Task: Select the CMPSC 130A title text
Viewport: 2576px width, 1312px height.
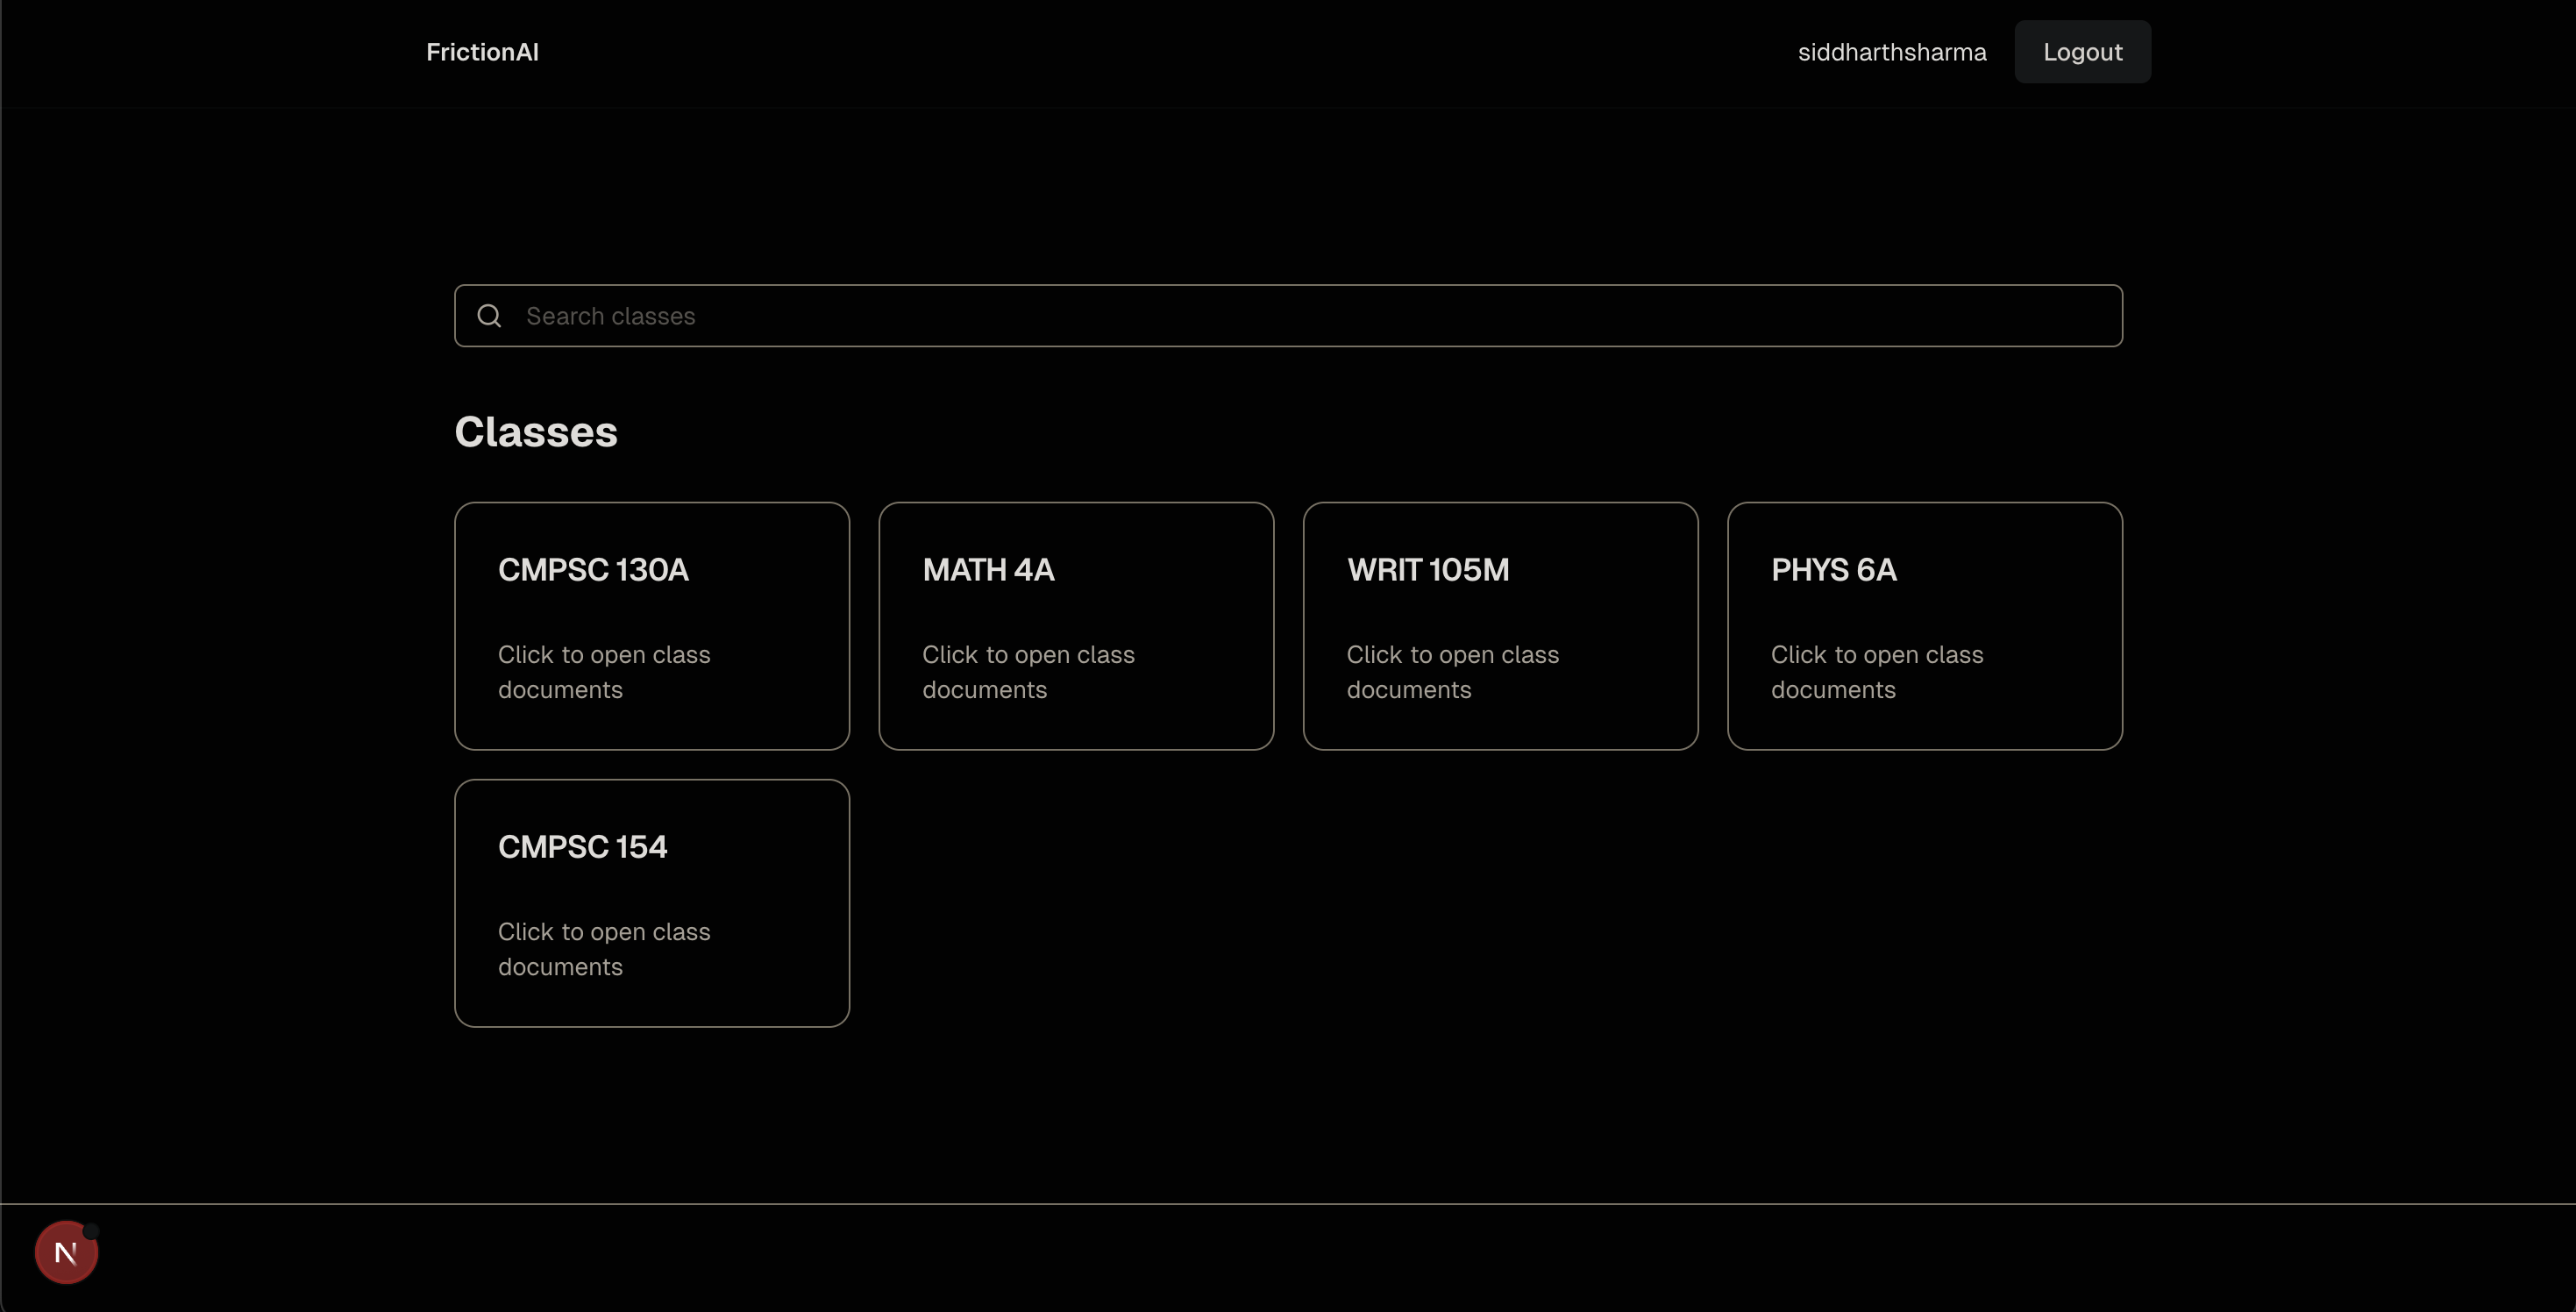Action: click(593, 570)
